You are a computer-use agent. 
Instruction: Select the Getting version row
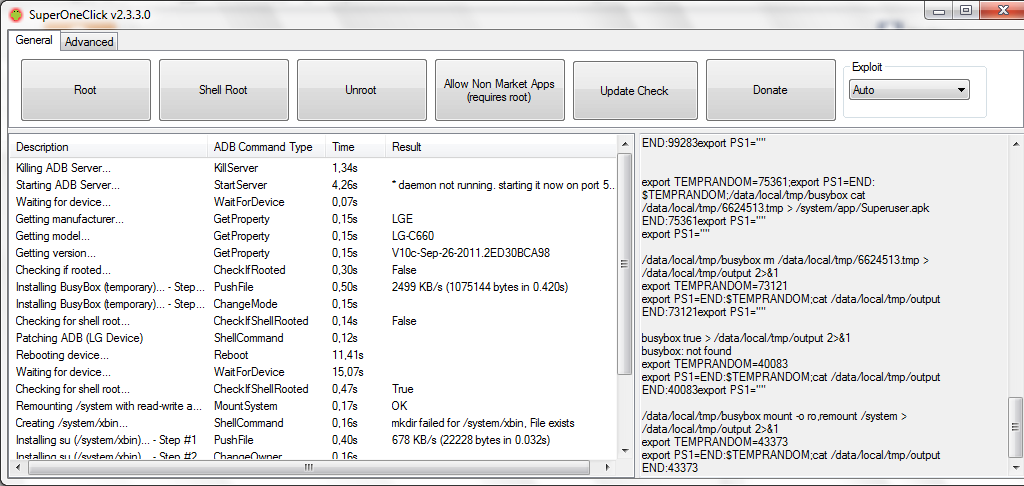tap(313, 253)
